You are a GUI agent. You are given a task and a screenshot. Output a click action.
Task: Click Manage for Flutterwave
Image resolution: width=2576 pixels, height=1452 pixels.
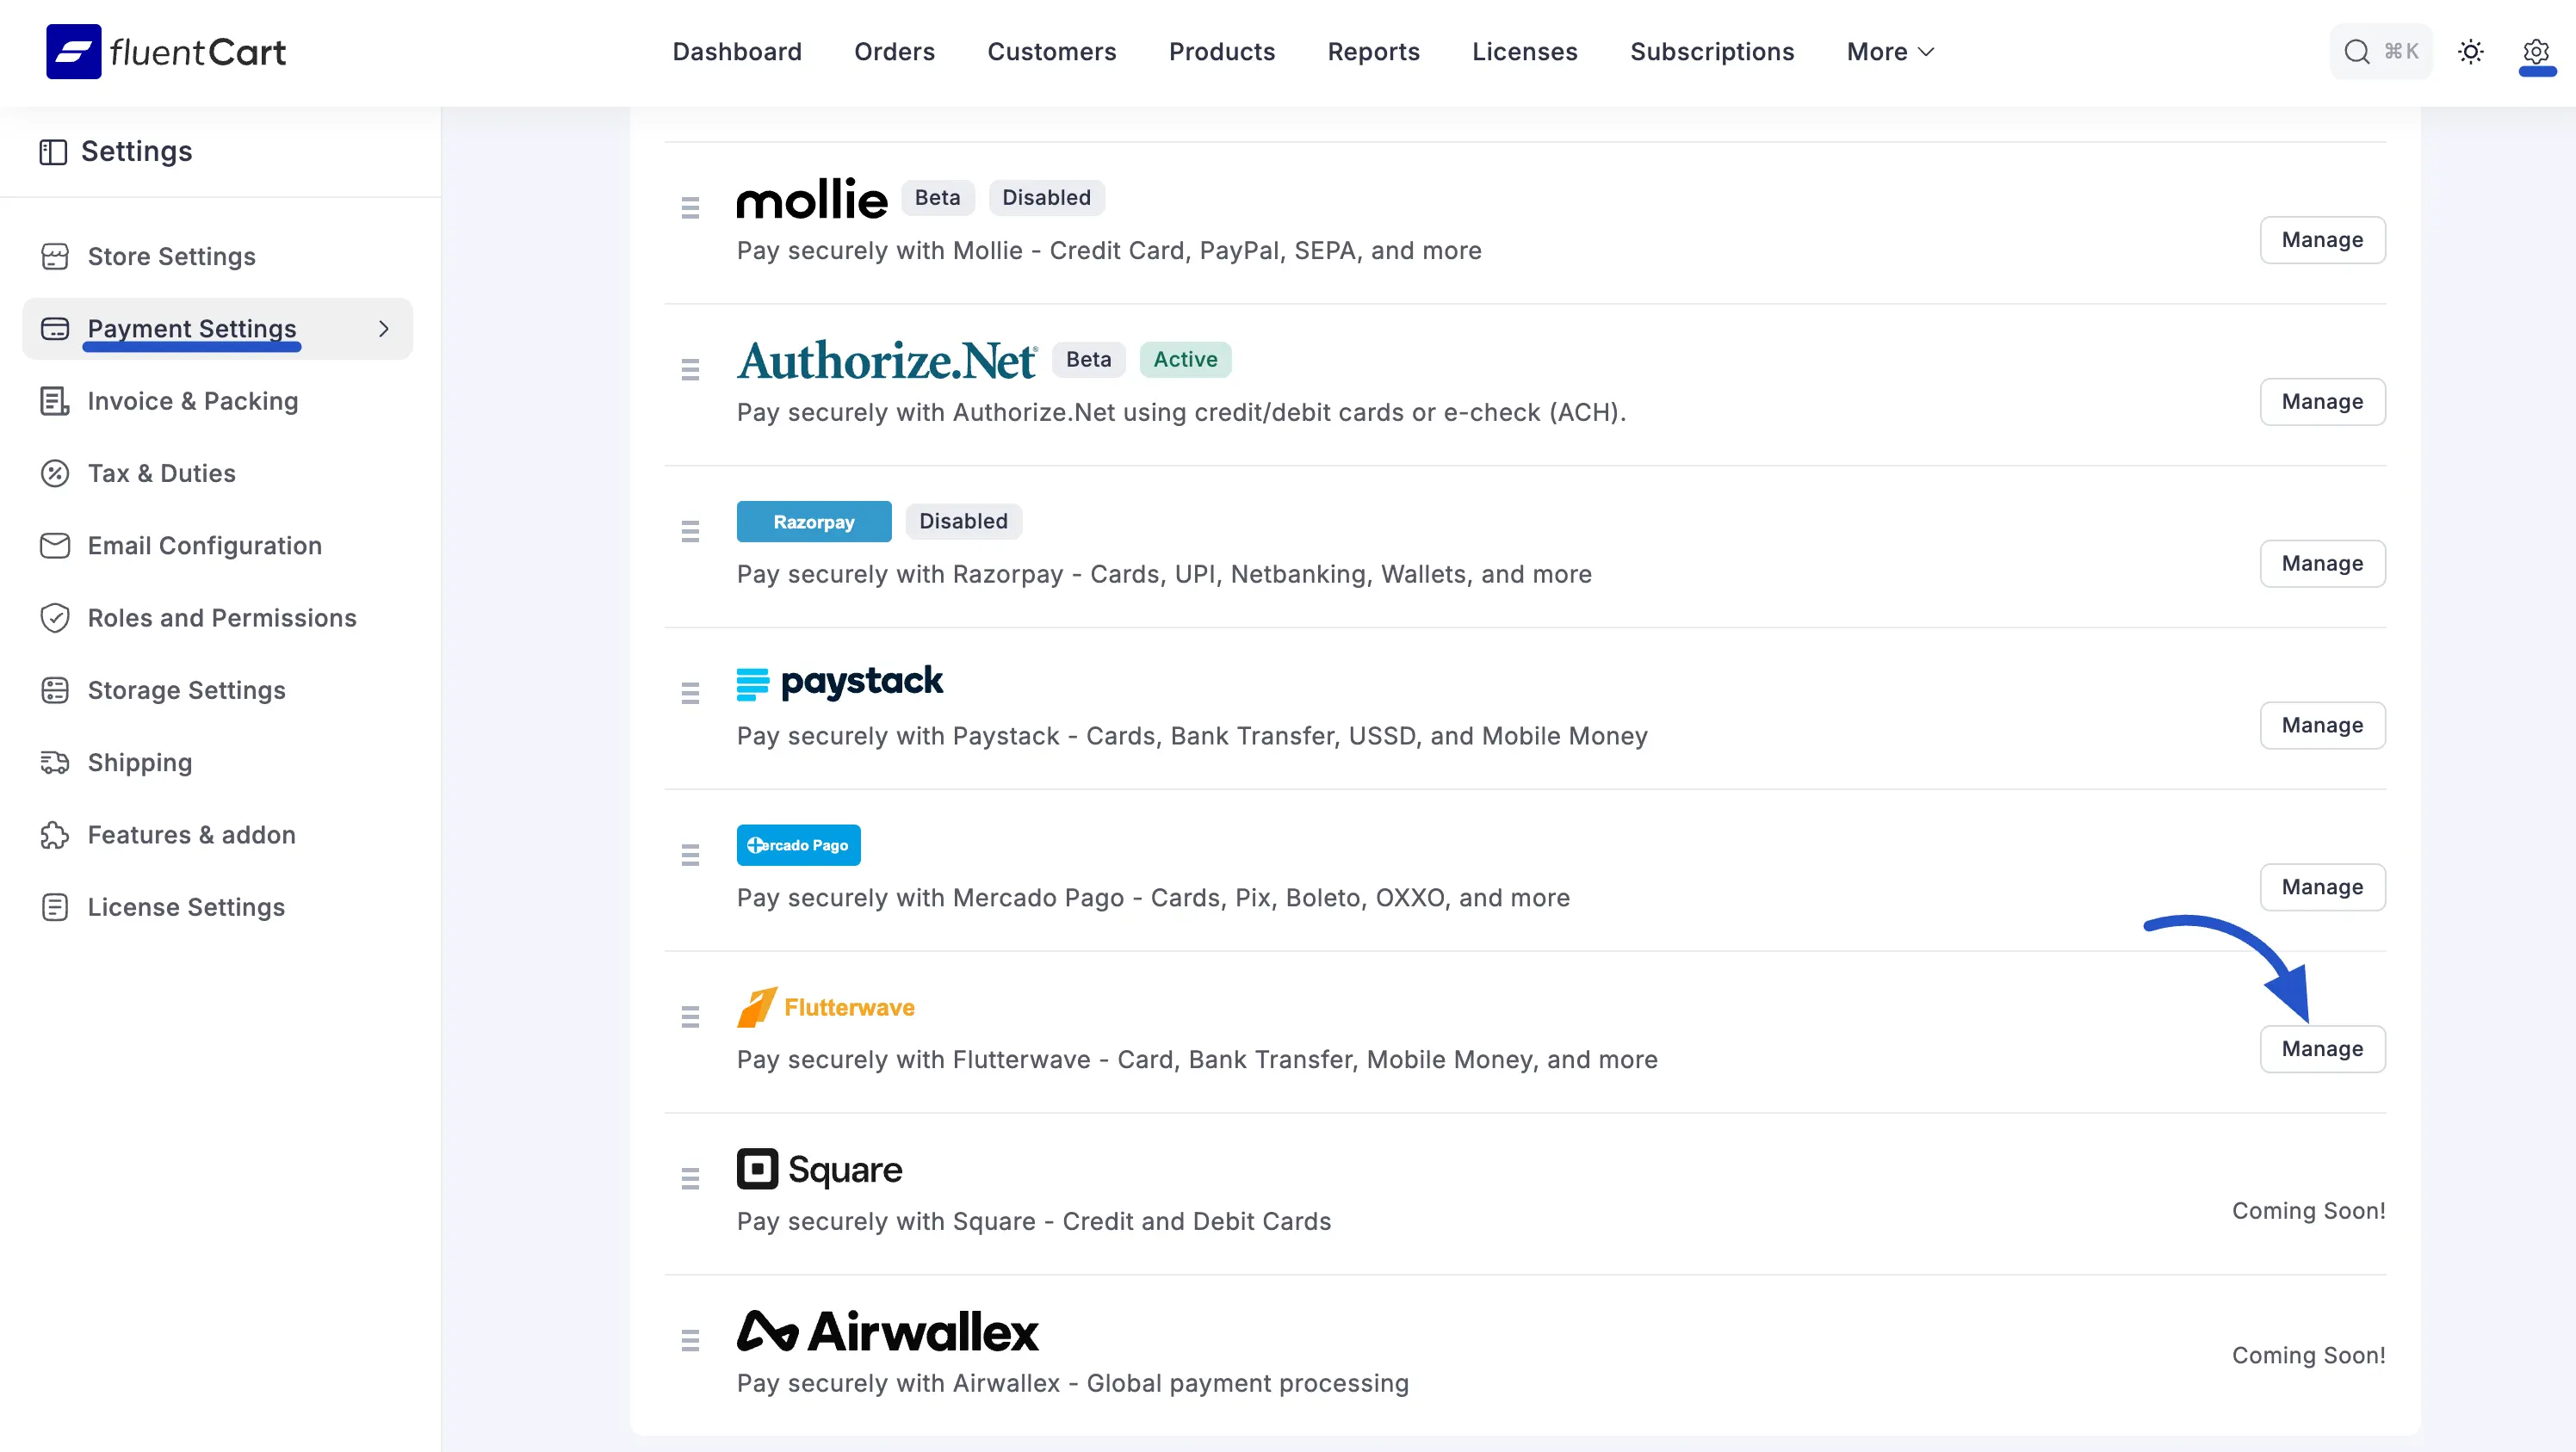pos(2321,1049)
